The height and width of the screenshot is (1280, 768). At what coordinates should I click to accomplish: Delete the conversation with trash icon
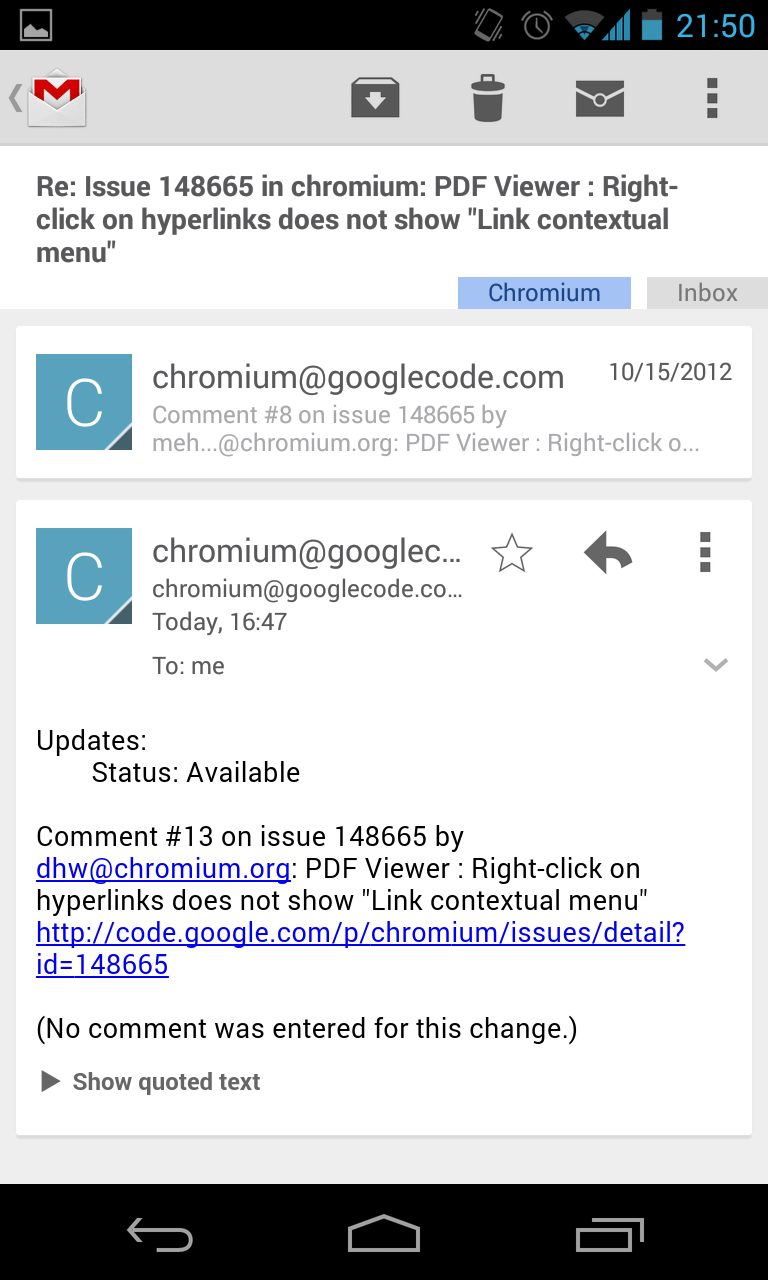488,98
